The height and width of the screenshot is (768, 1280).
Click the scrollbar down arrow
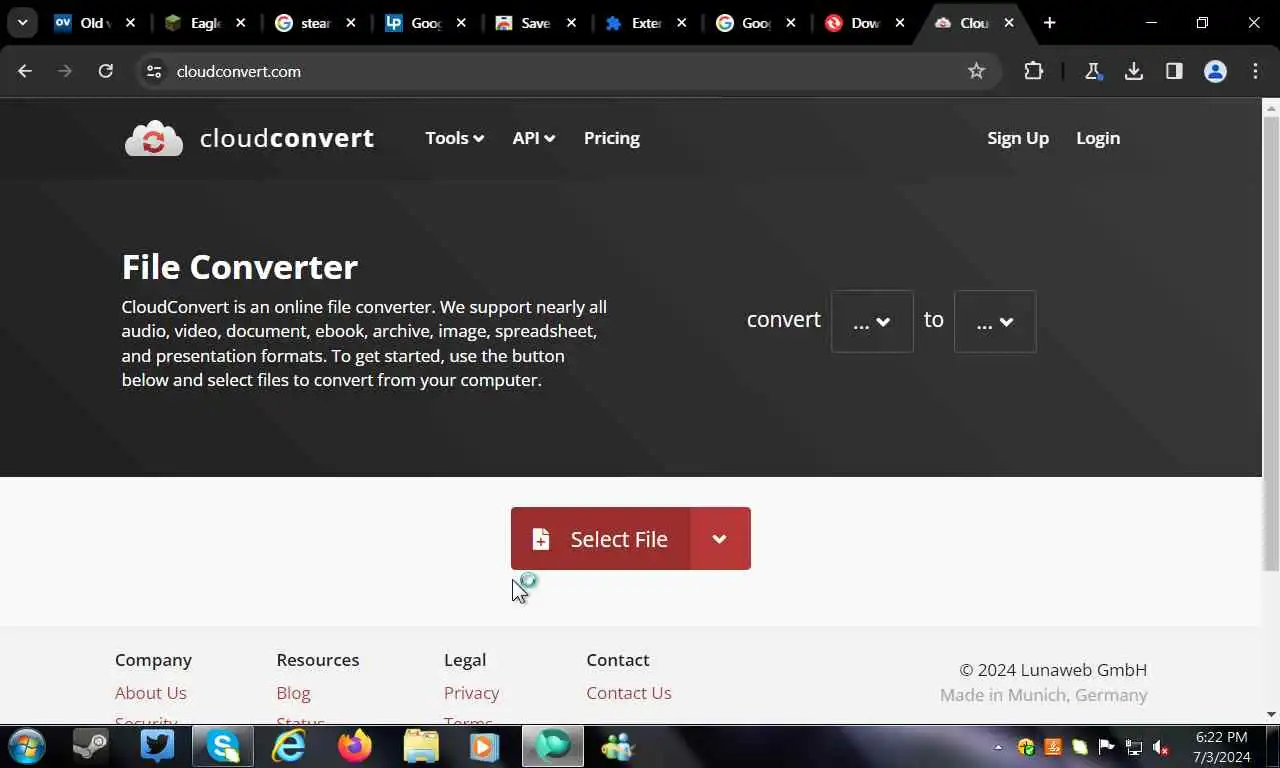[x=1271, y=714]
